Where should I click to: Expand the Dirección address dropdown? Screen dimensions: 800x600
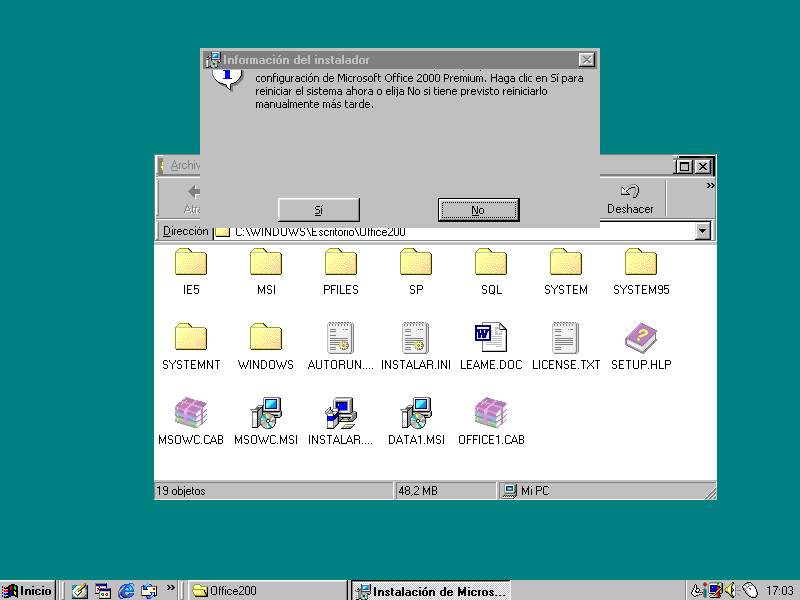pyautogui.click(x=703, y=231)
